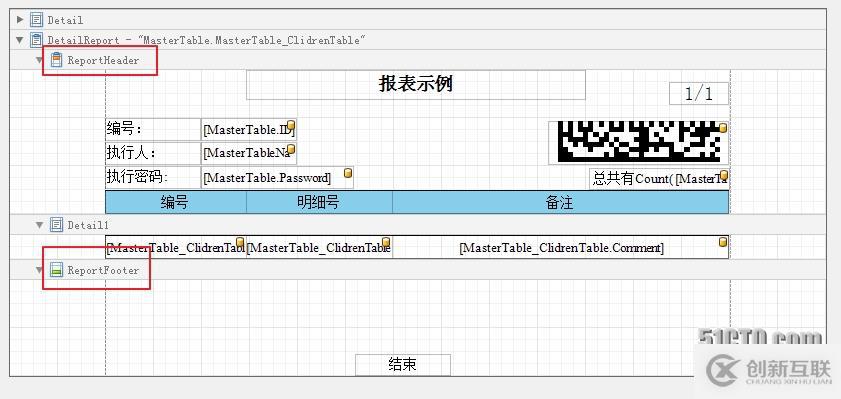Screen dimensions: 841x399
Task: Select the Detail1 band caption
Action: click(x=88, y=225)
